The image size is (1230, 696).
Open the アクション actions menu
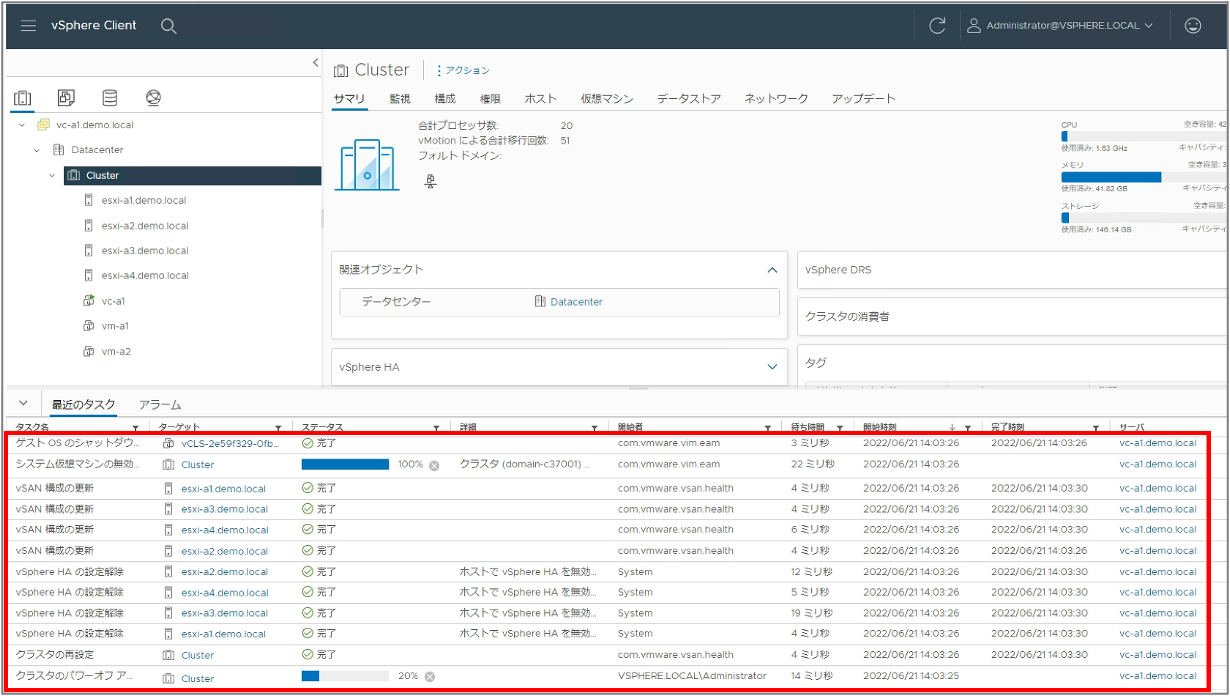462,70
